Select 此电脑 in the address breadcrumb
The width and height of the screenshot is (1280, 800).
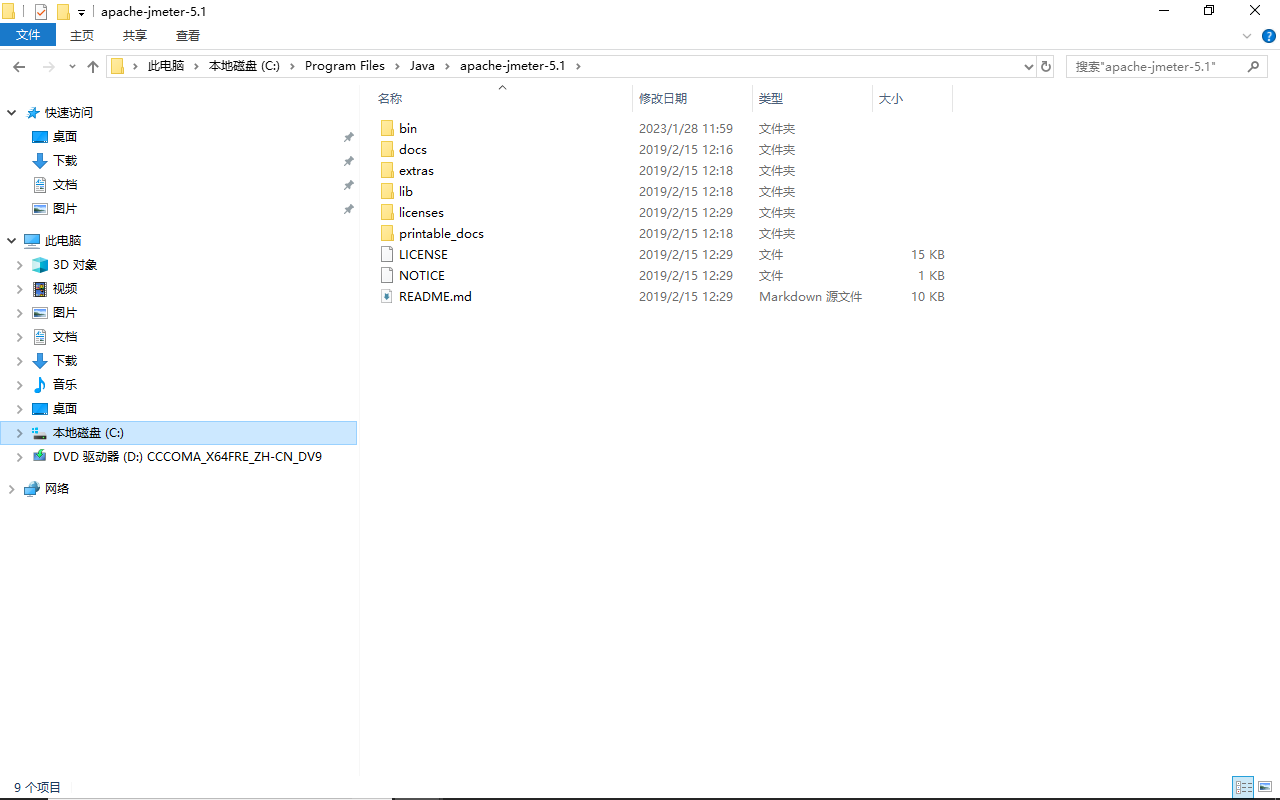pos(166,66)
